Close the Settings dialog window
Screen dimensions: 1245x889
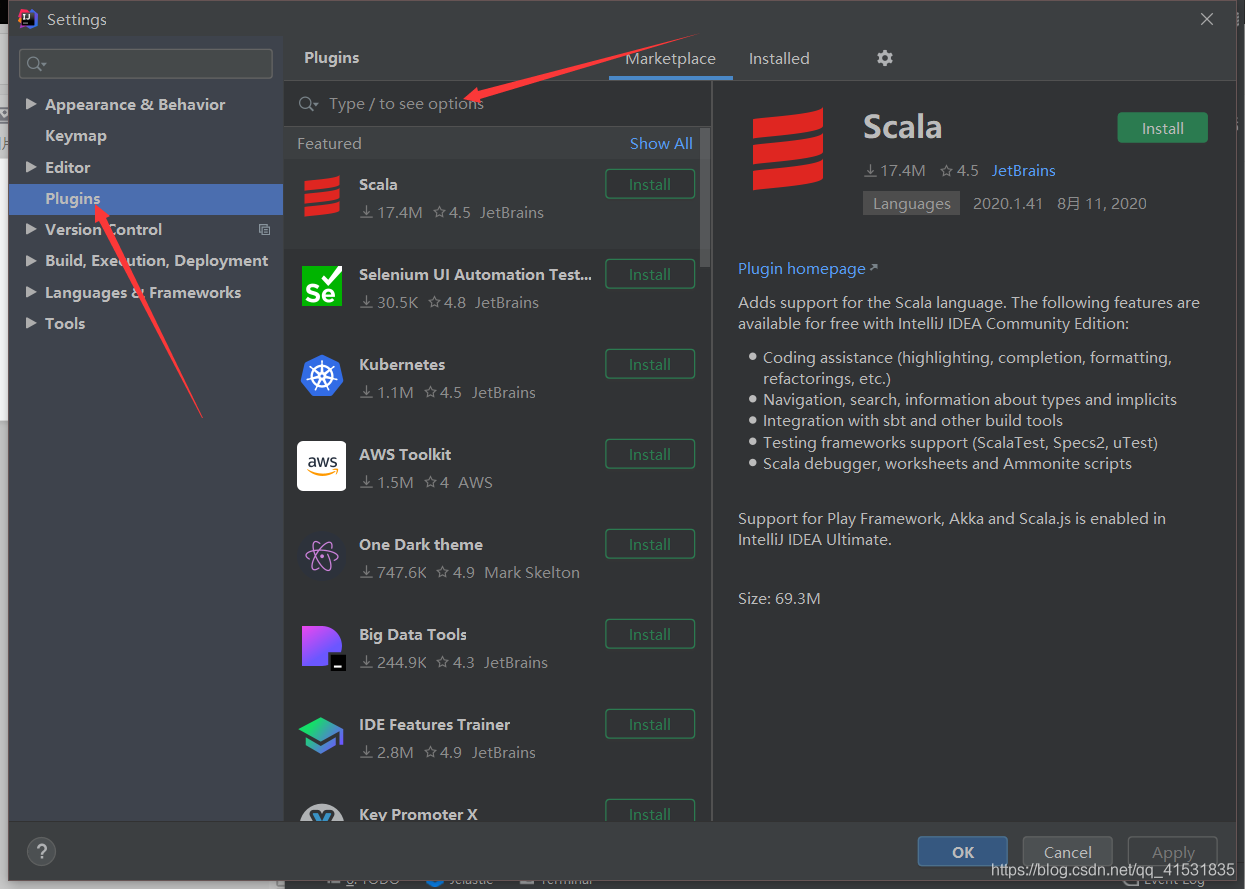coord(1207,19)
